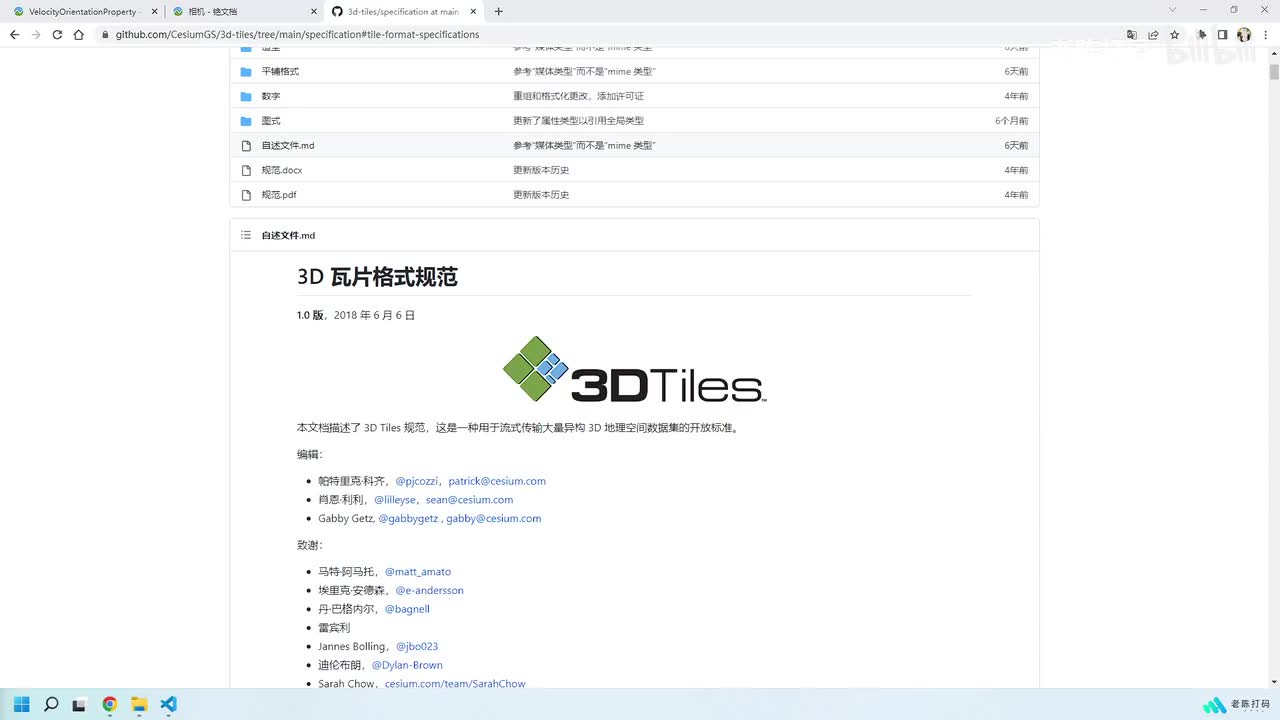
Task: Toggle the browser side panel icon
Action: [1222, 34]
